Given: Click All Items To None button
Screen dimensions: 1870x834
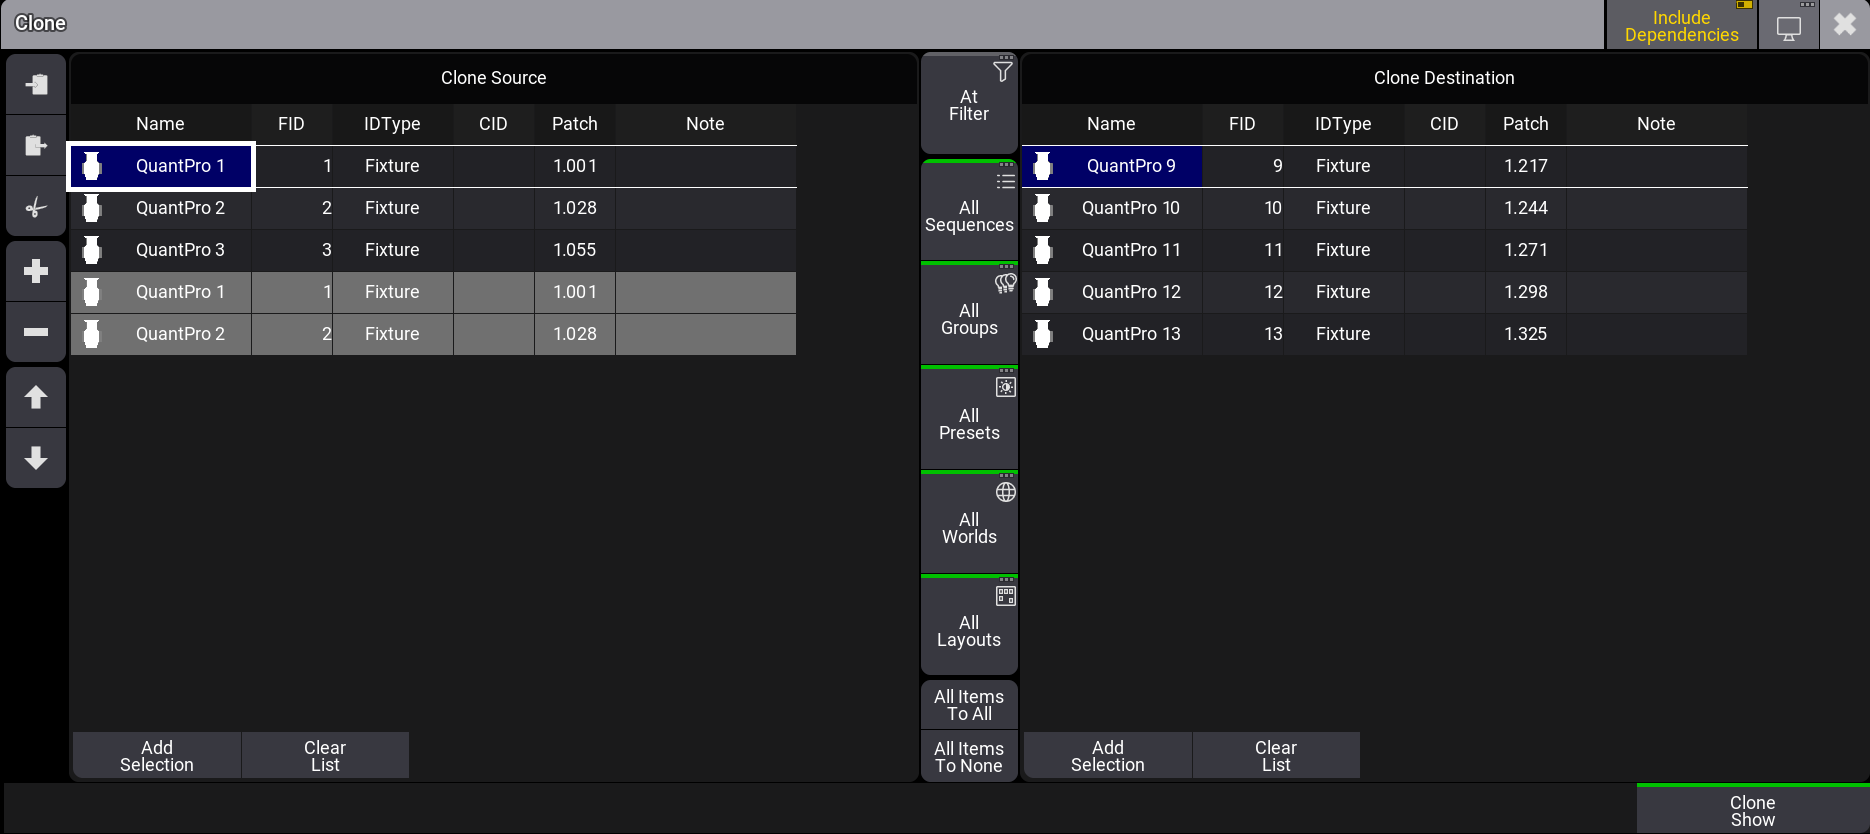Looking at the screenshot, I should coord(969,757).
